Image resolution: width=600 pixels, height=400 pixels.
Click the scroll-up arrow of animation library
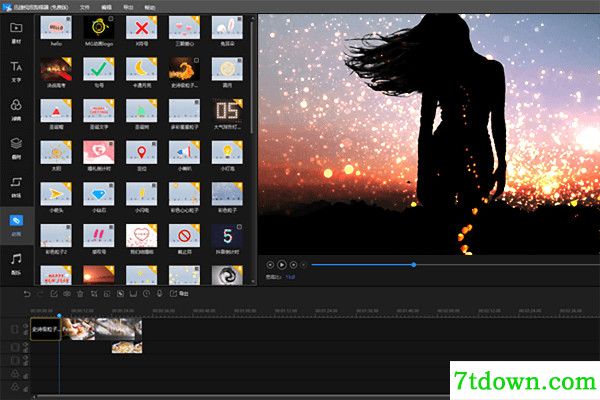click(x=252, y=17)
